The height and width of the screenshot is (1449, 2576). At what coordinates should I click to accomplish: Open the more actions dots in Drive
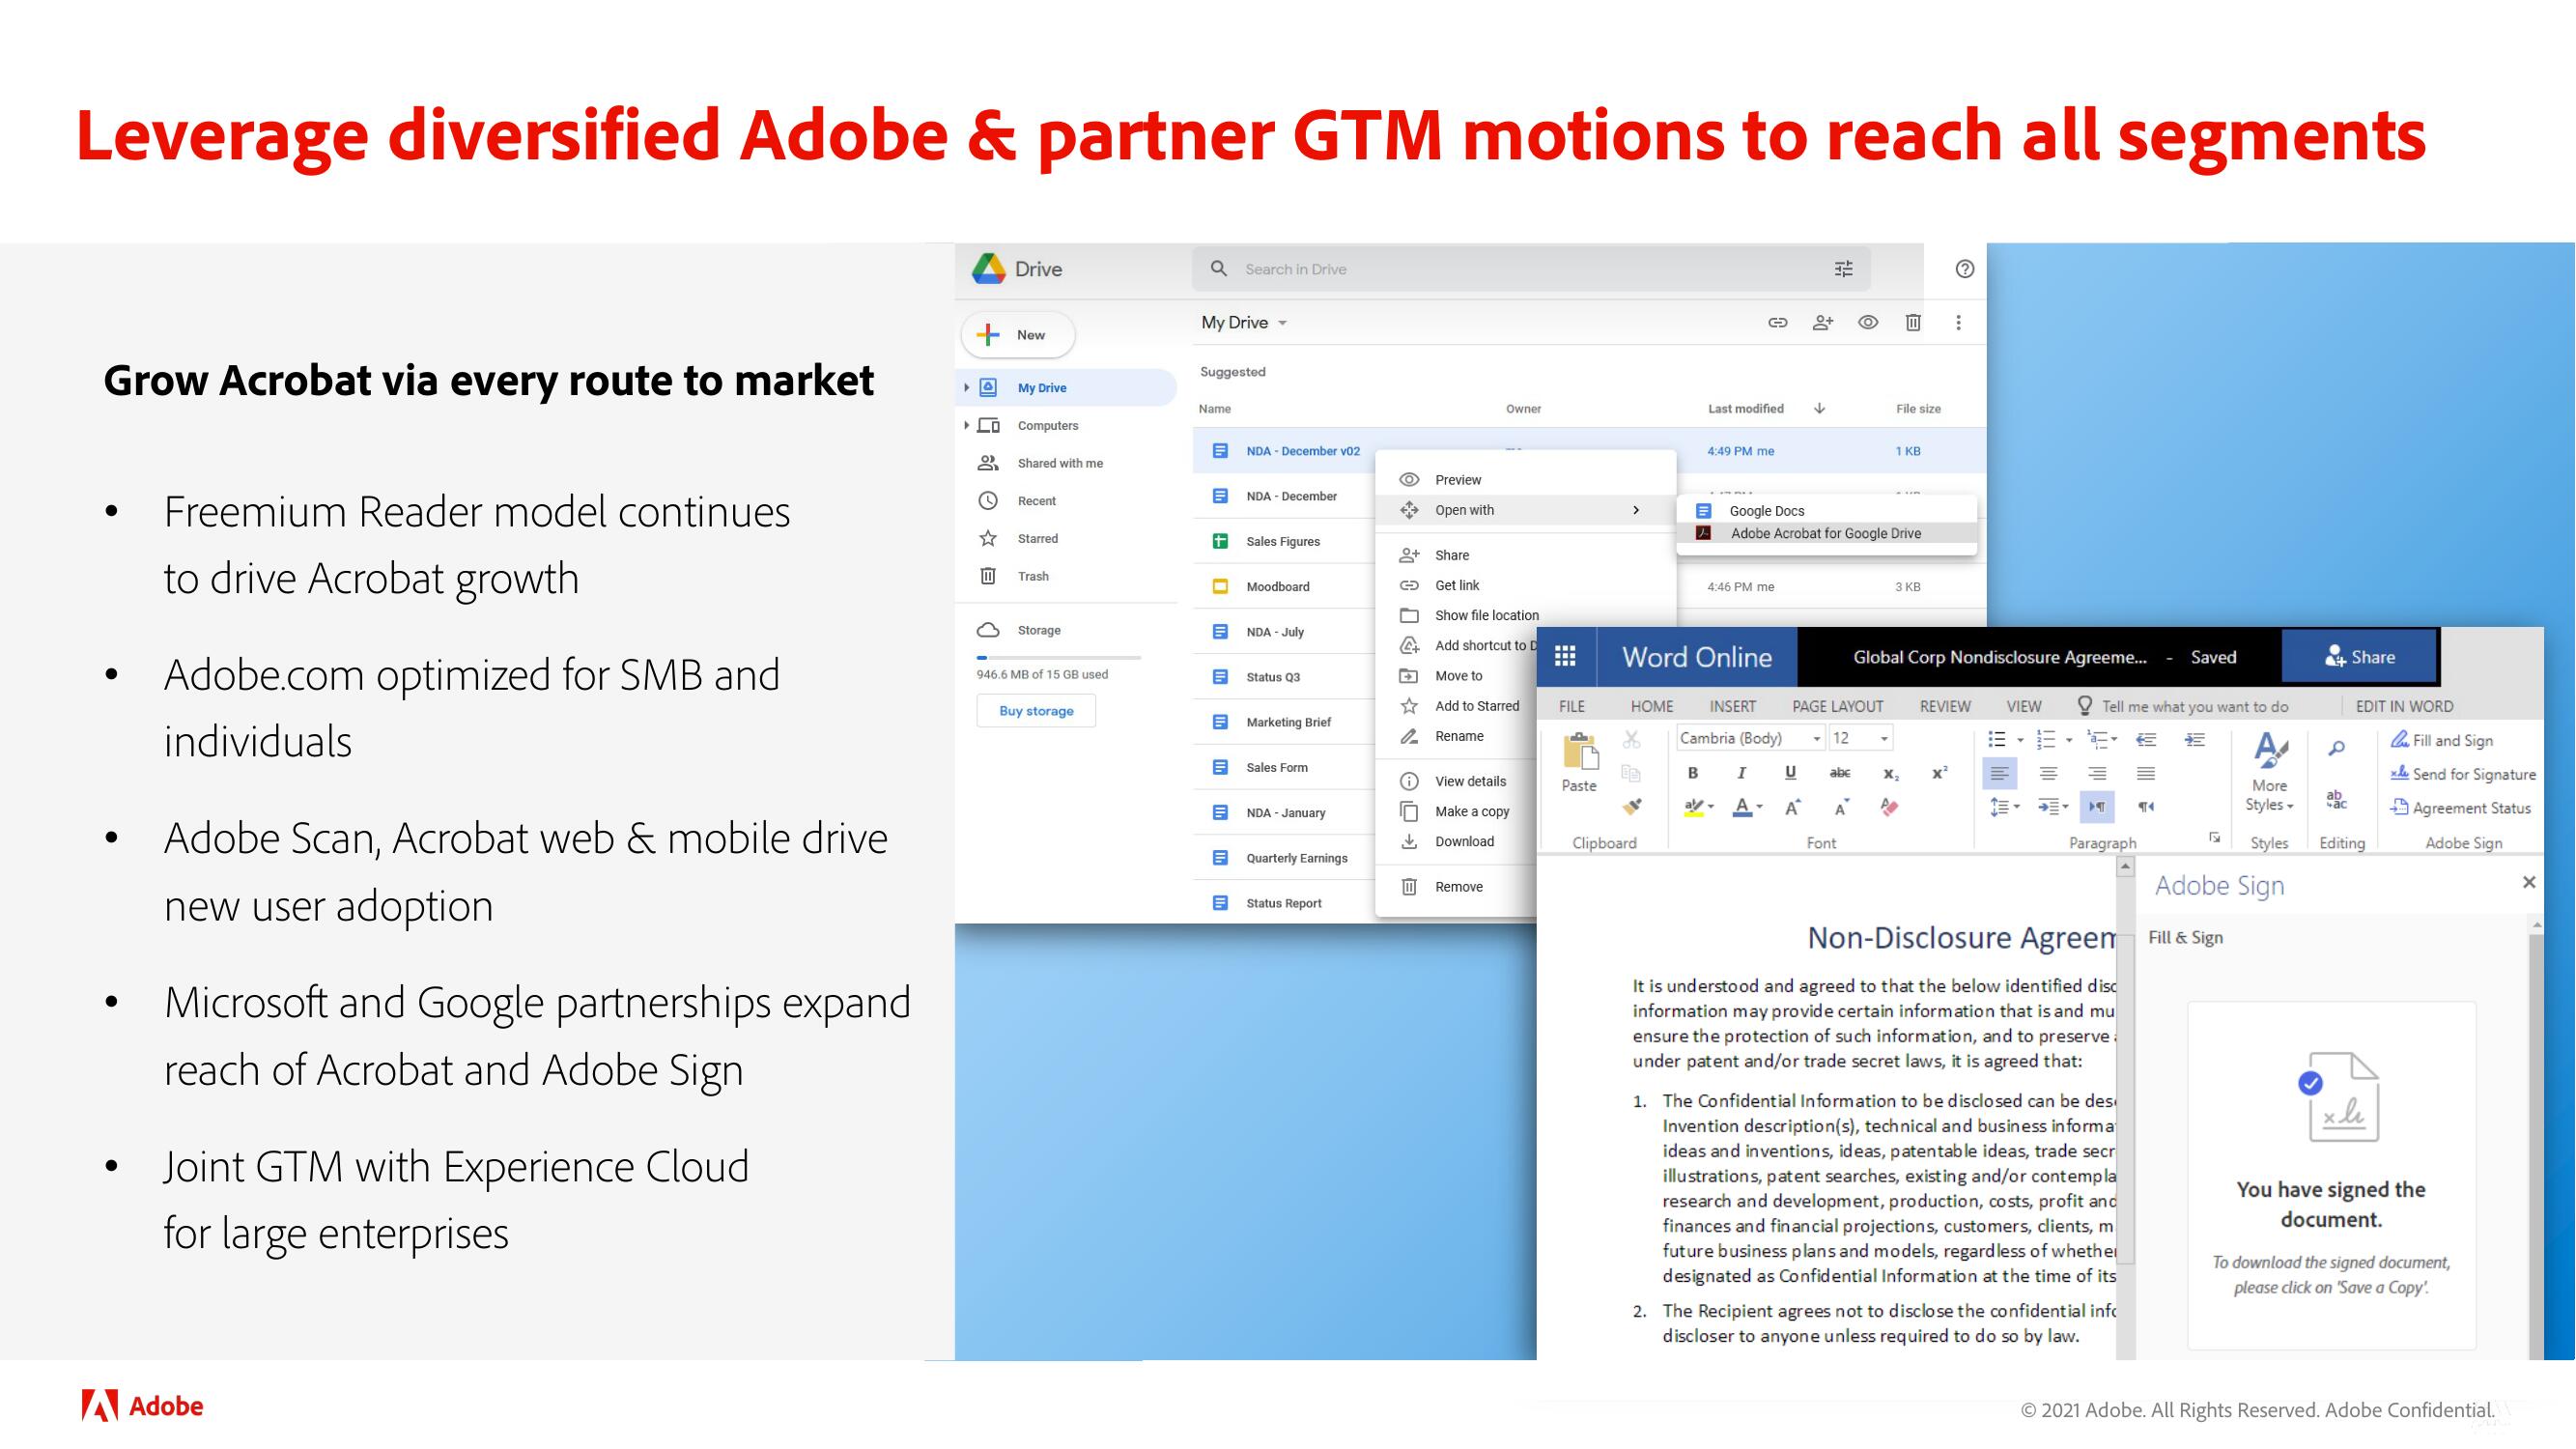[1958, 322]
